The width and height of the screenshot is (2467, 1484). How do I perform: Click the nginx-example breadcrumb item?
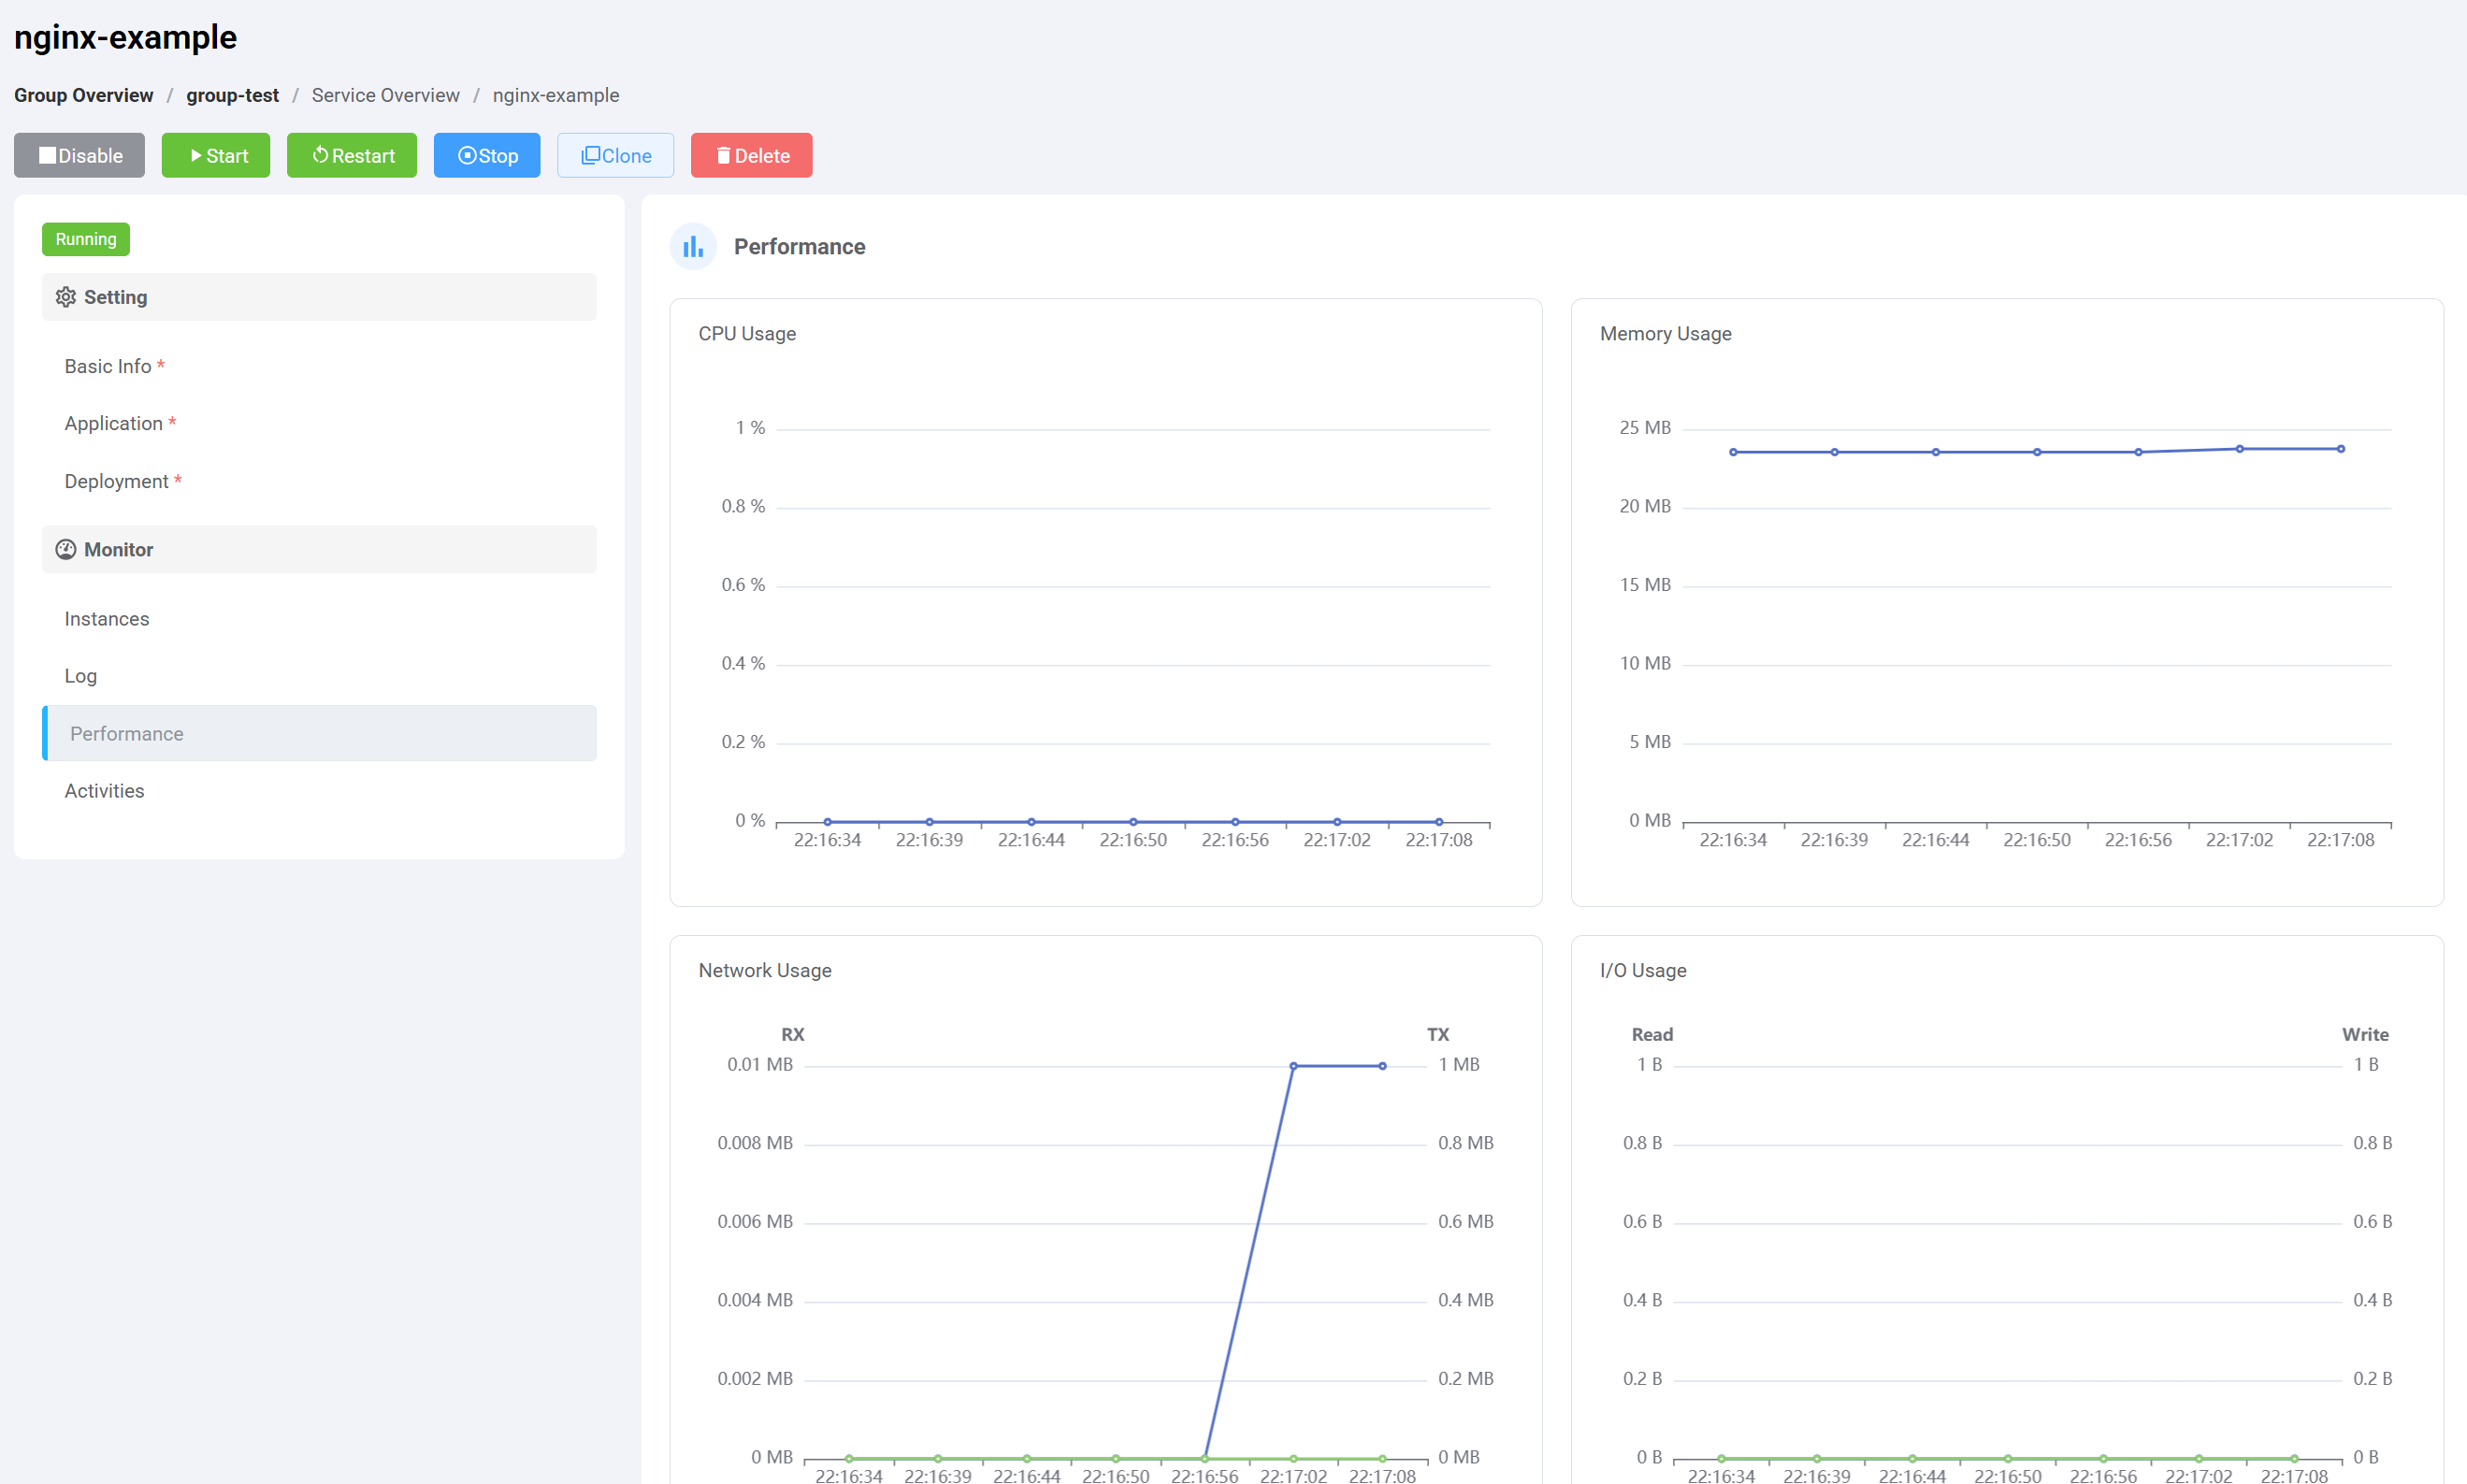coord(556,95)
